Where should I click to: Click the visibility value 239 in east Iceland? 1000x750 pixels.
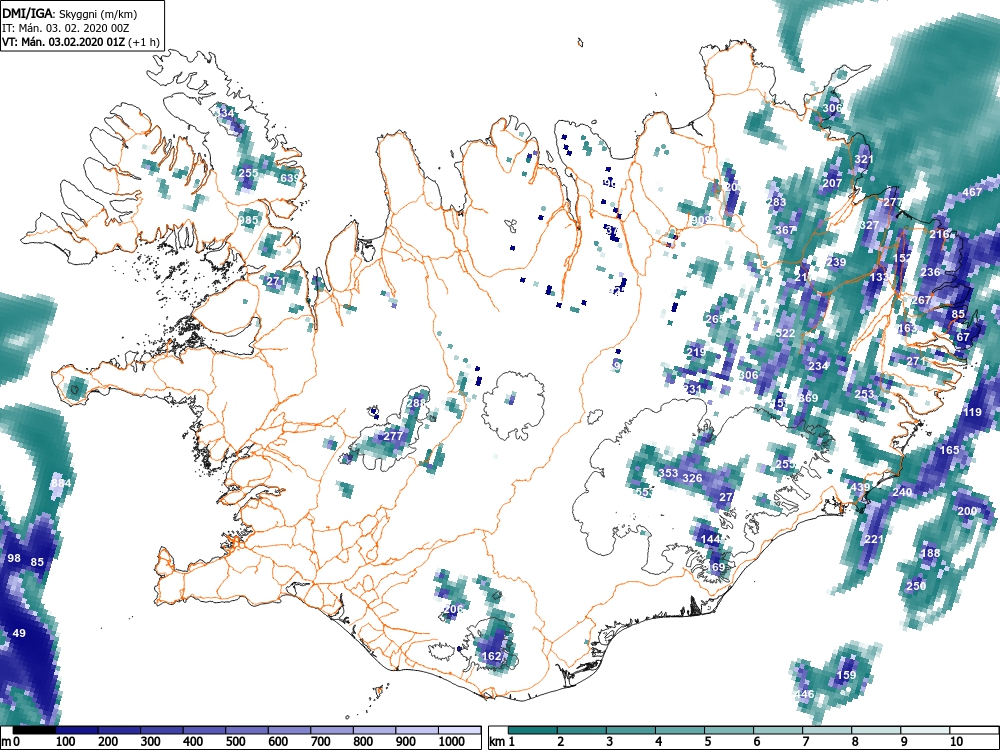[836, 262]
